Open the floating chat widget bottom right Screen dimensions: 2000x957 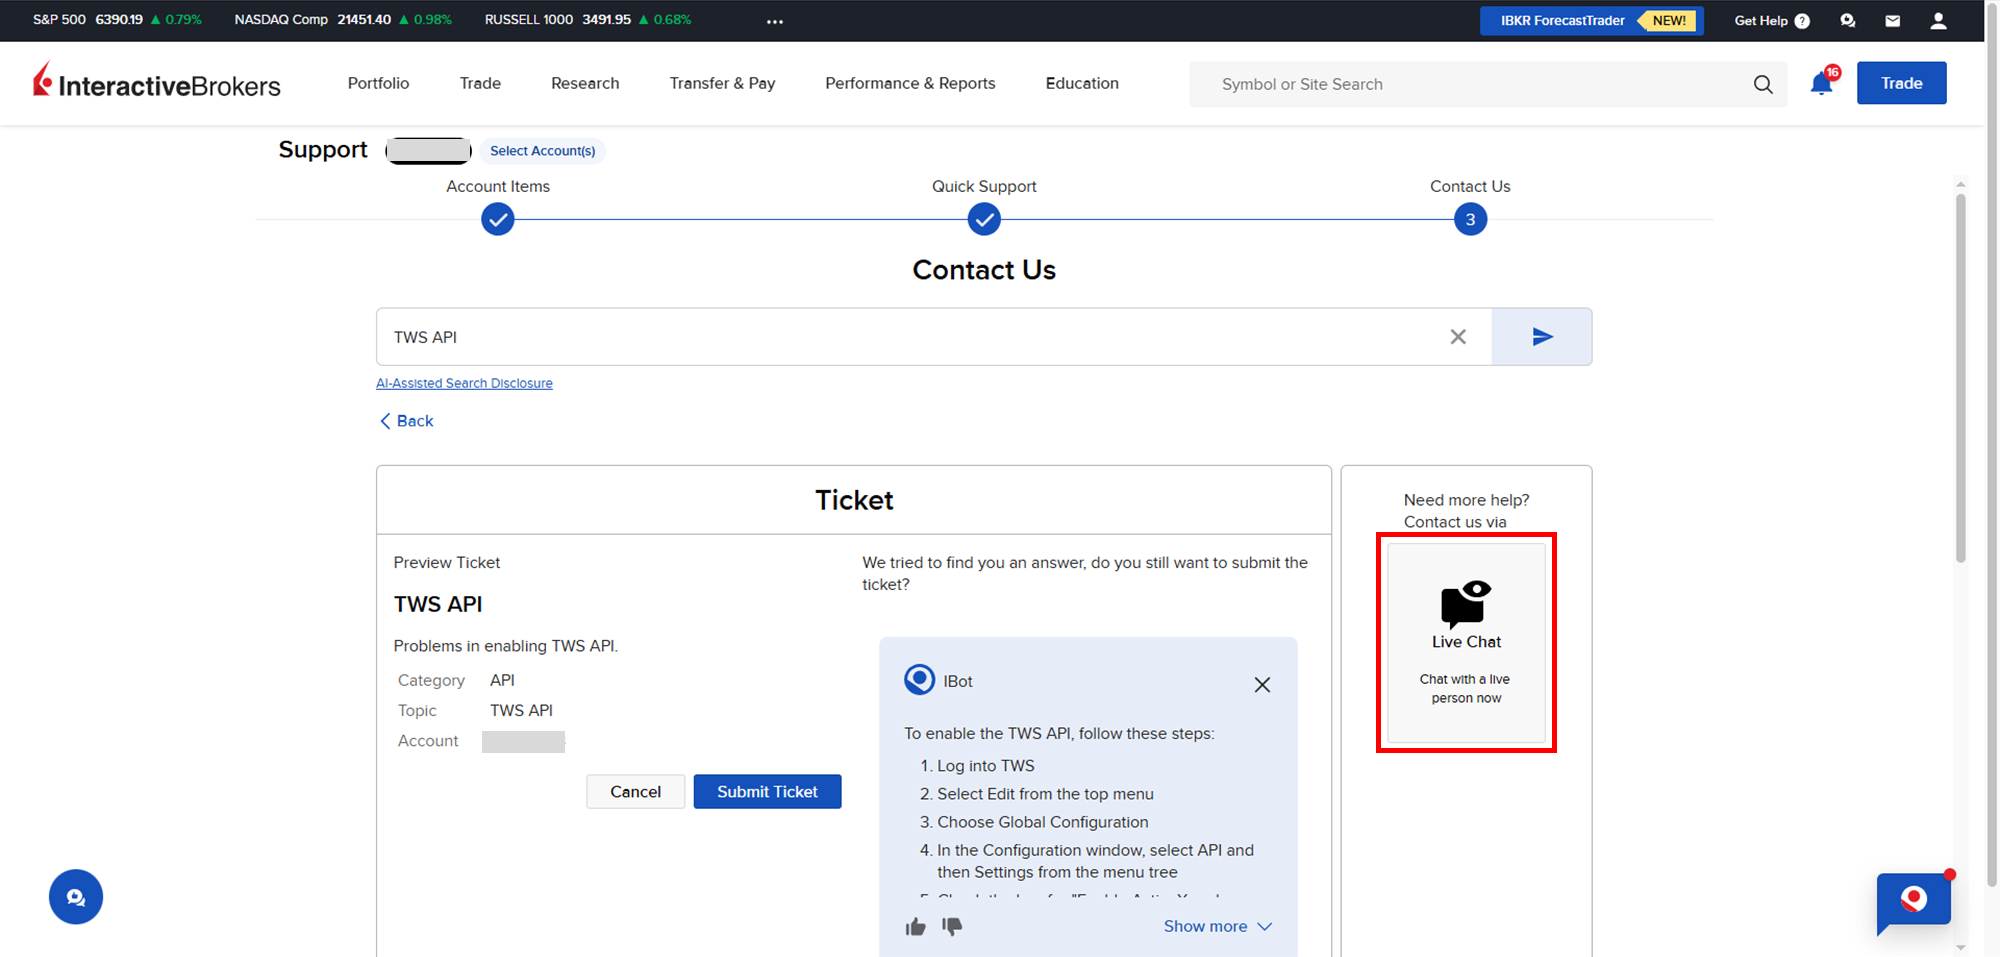click(1913, 901)
